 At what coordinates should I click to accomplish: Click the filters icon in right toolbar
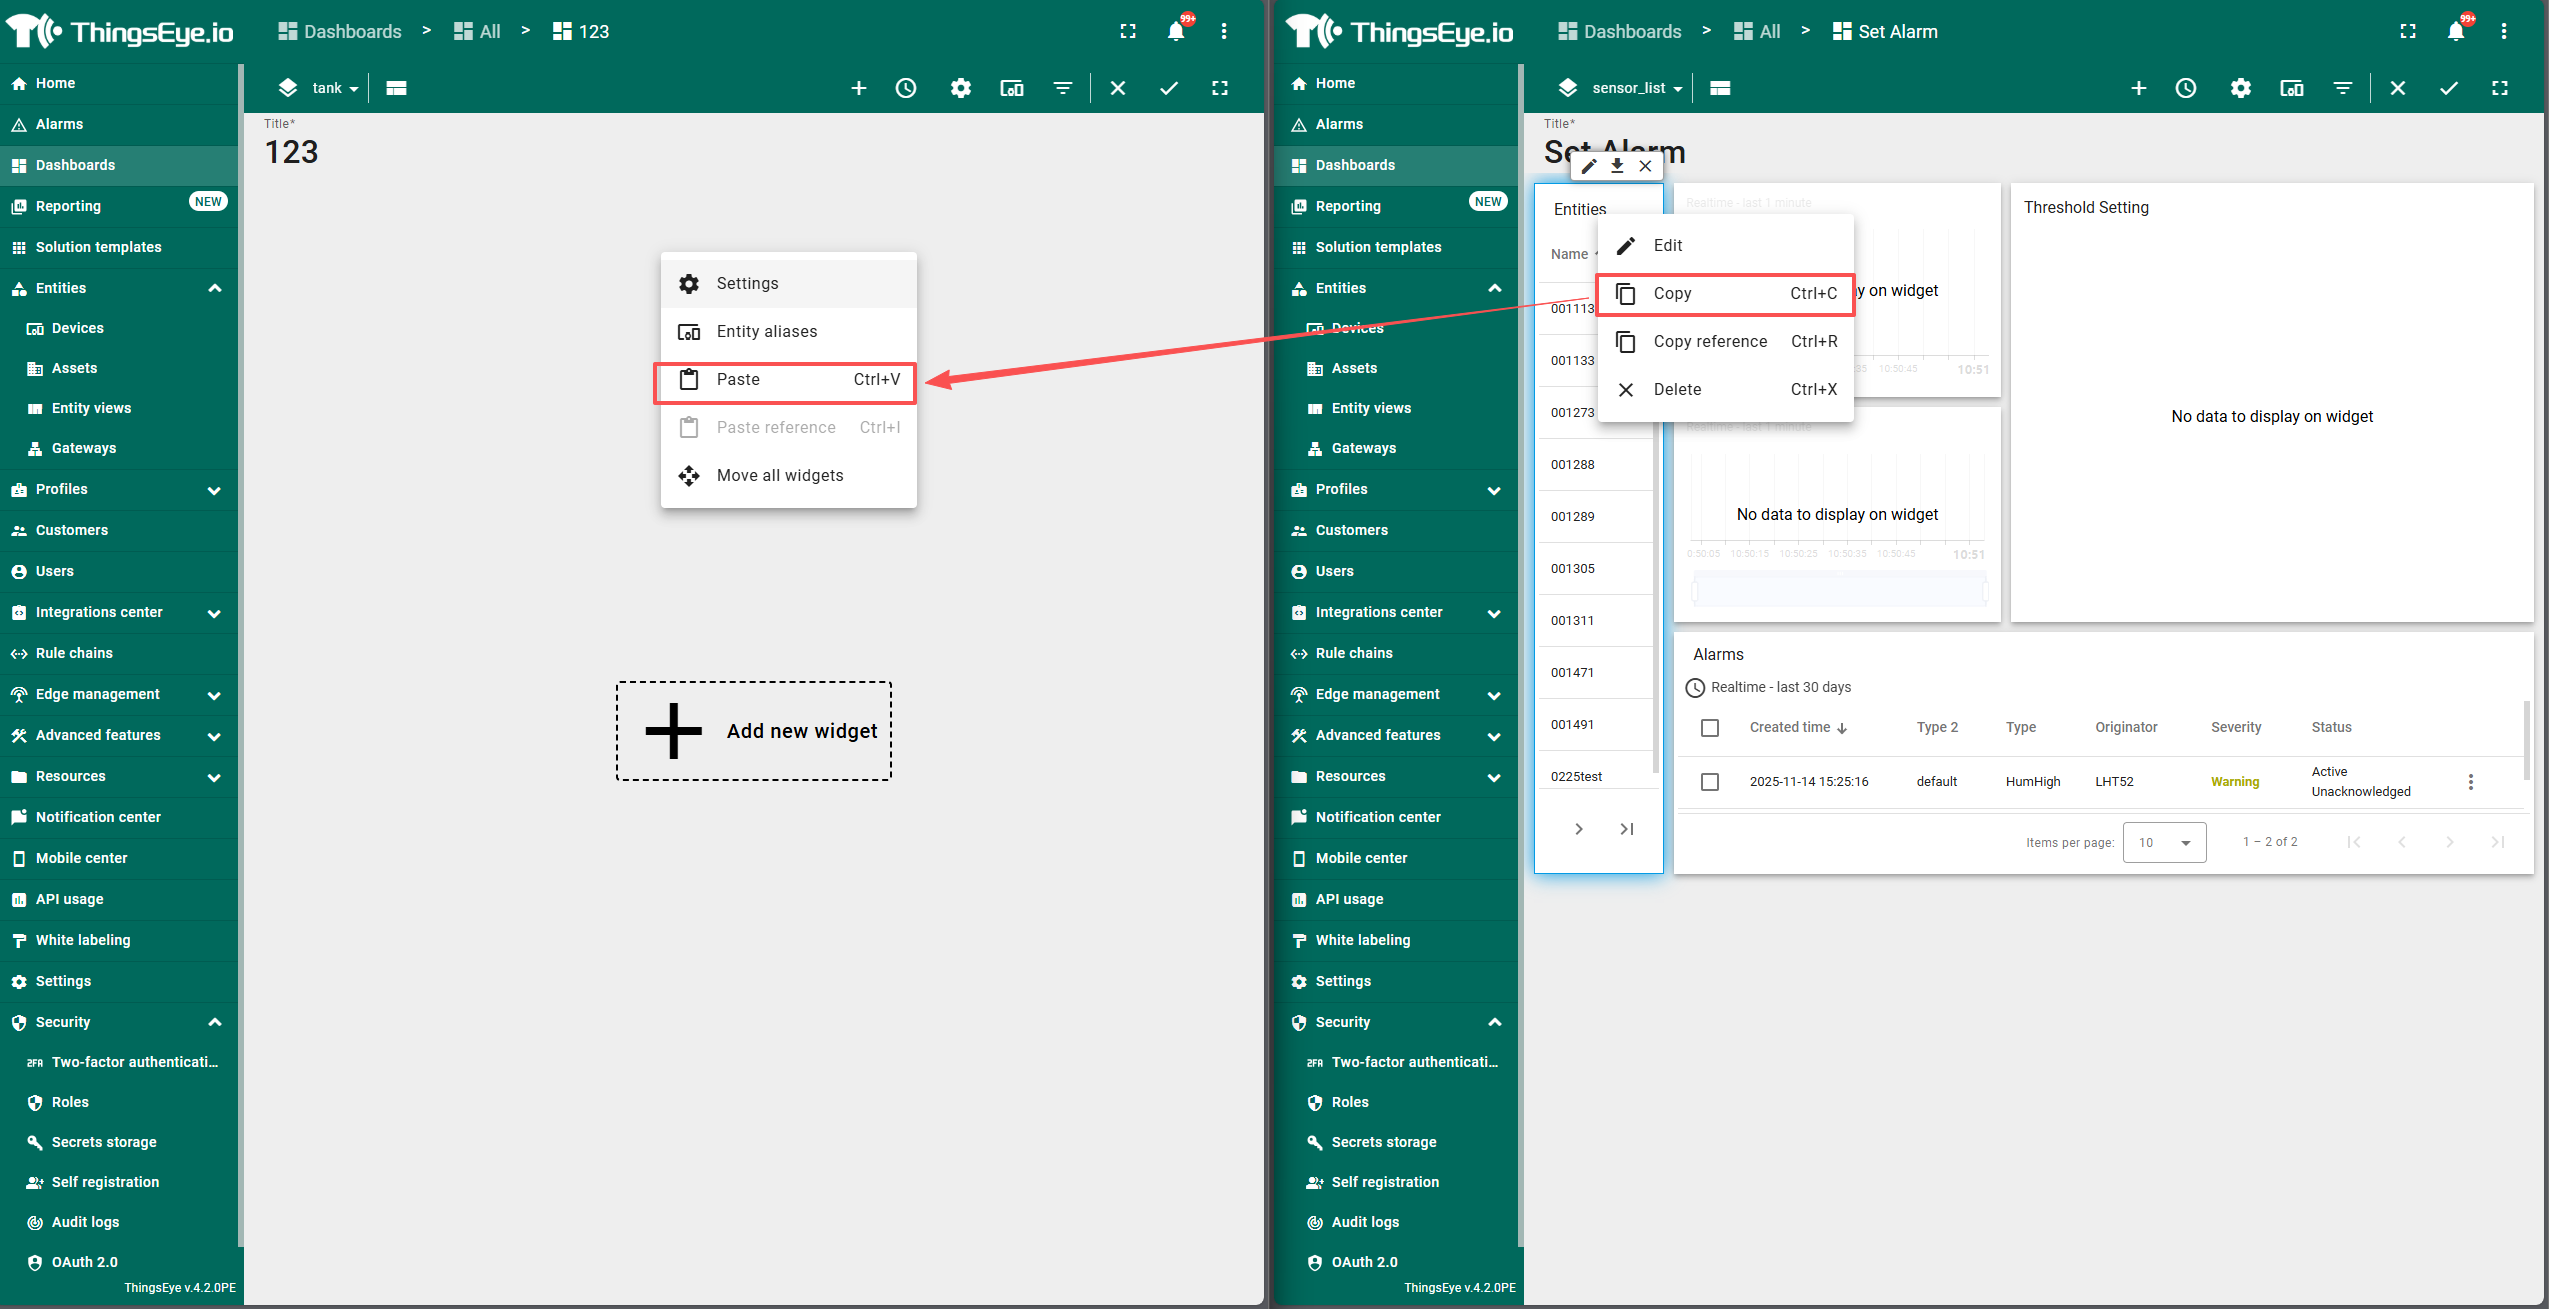click(x=2342, y=88)
